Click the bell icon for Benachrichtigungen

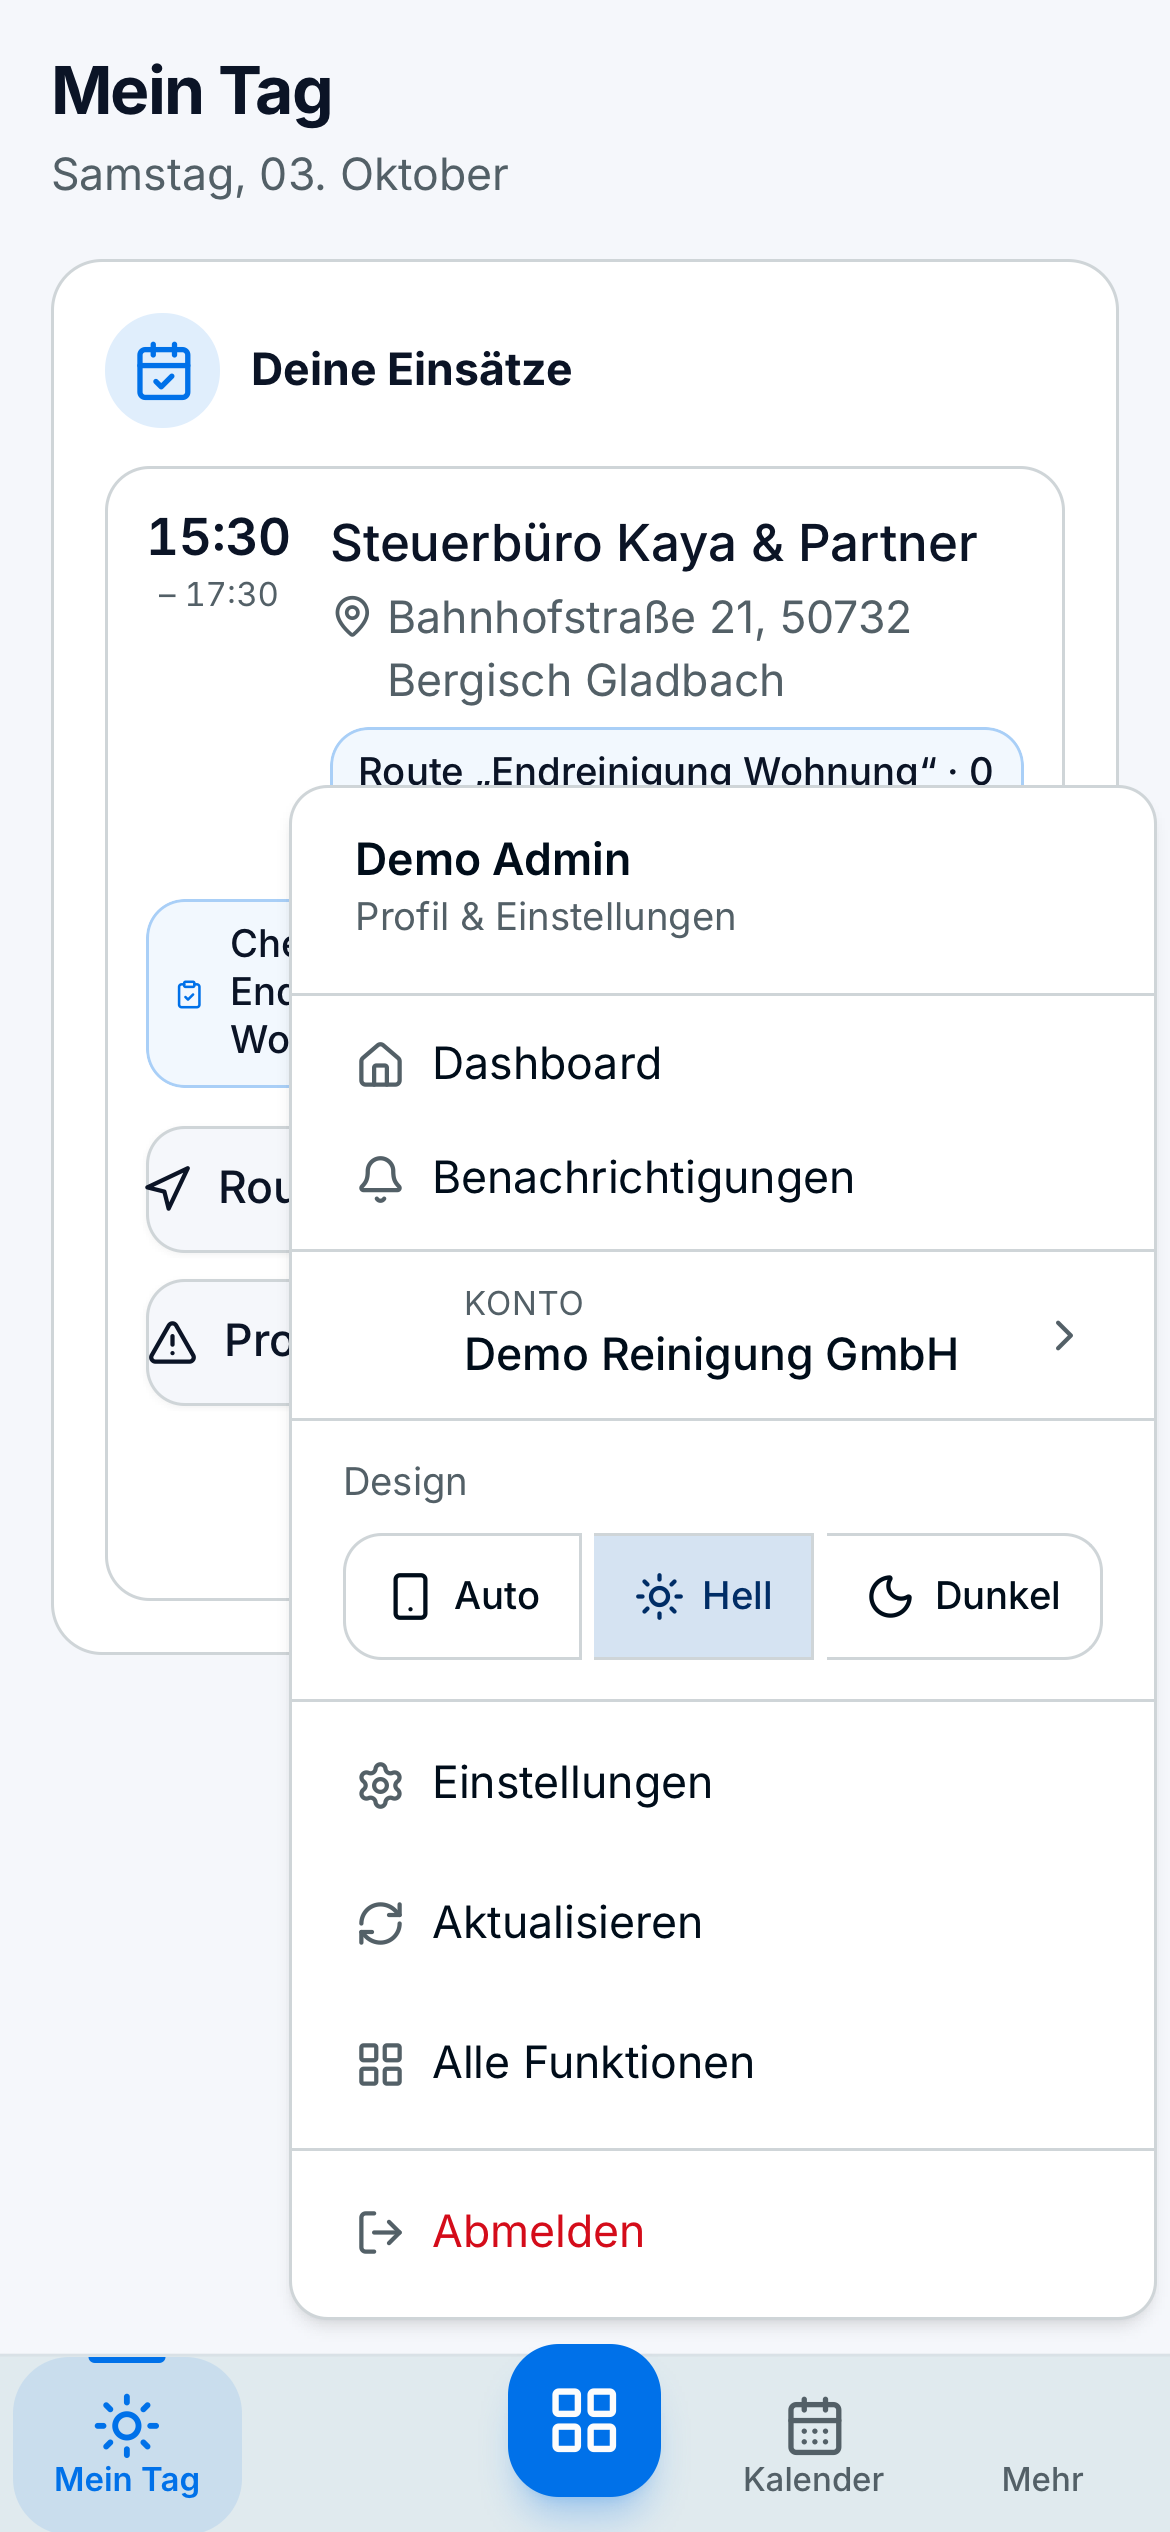(x=380, y=1179)
